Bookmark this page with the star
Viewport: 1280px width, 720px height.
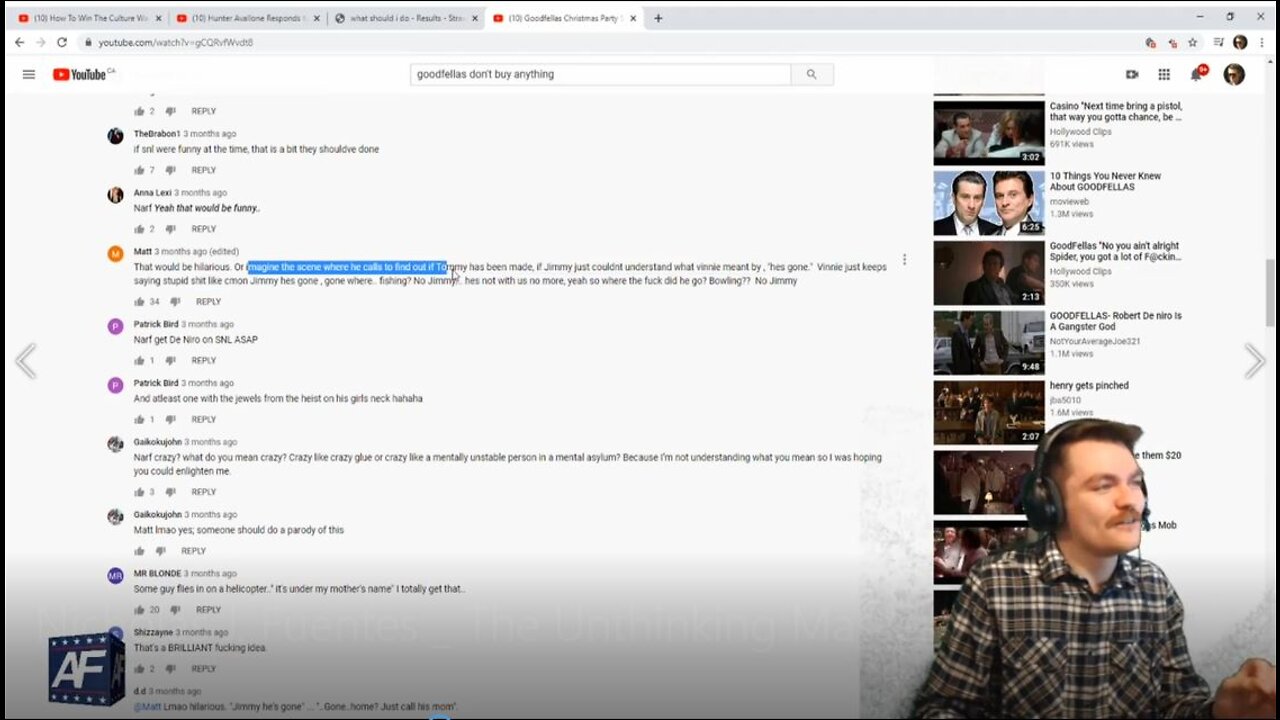1193,43
